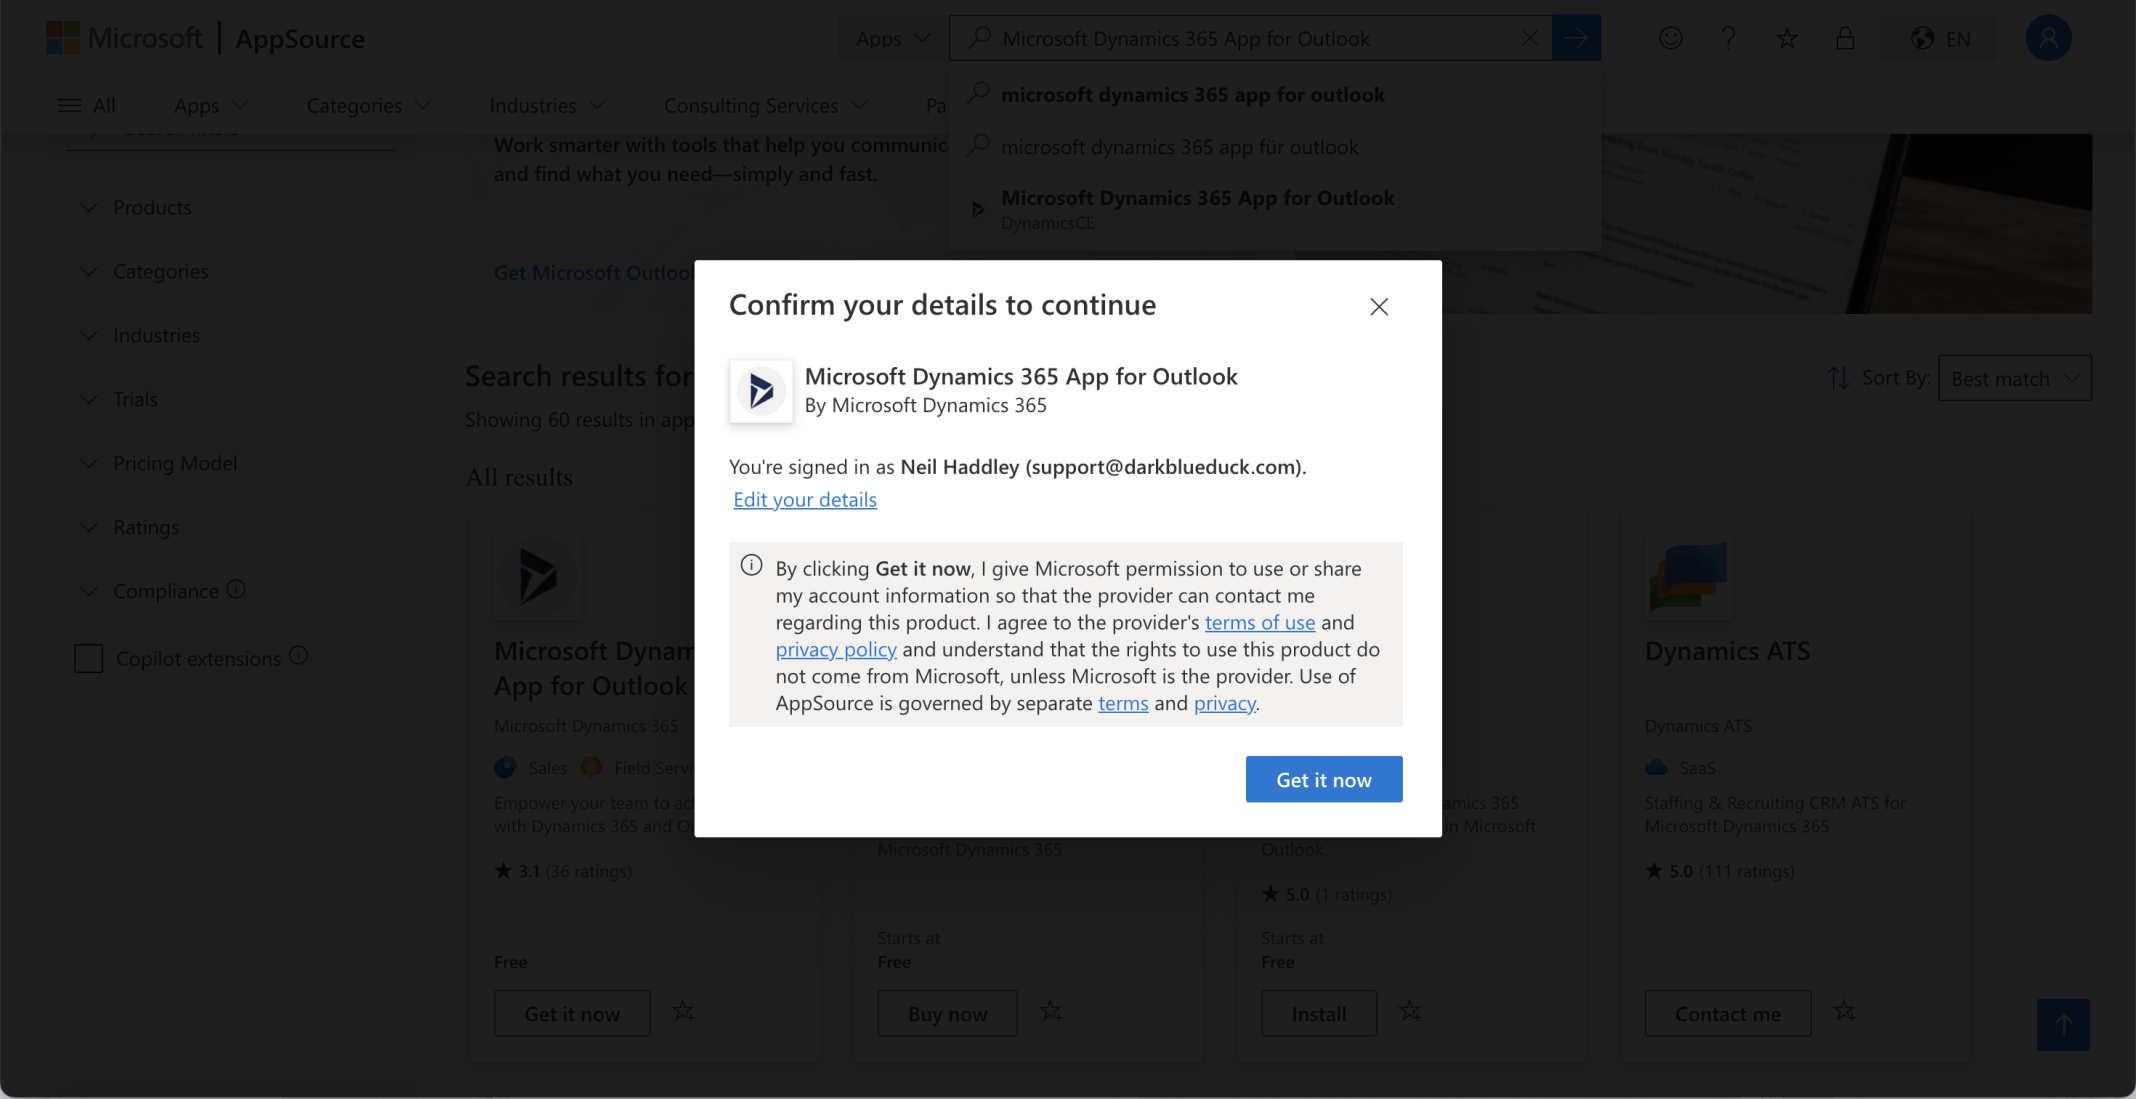This screenshot has height=1099, width=2136.
Task: Click the favorites star icon in header
Action: point(1786,39)
